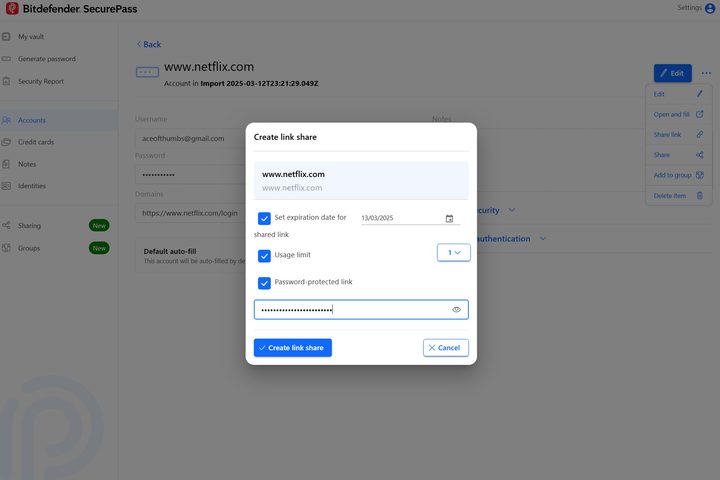Select Add to group menu entry
The width and height of the screenshot is (720, 480).
[679, 175]
